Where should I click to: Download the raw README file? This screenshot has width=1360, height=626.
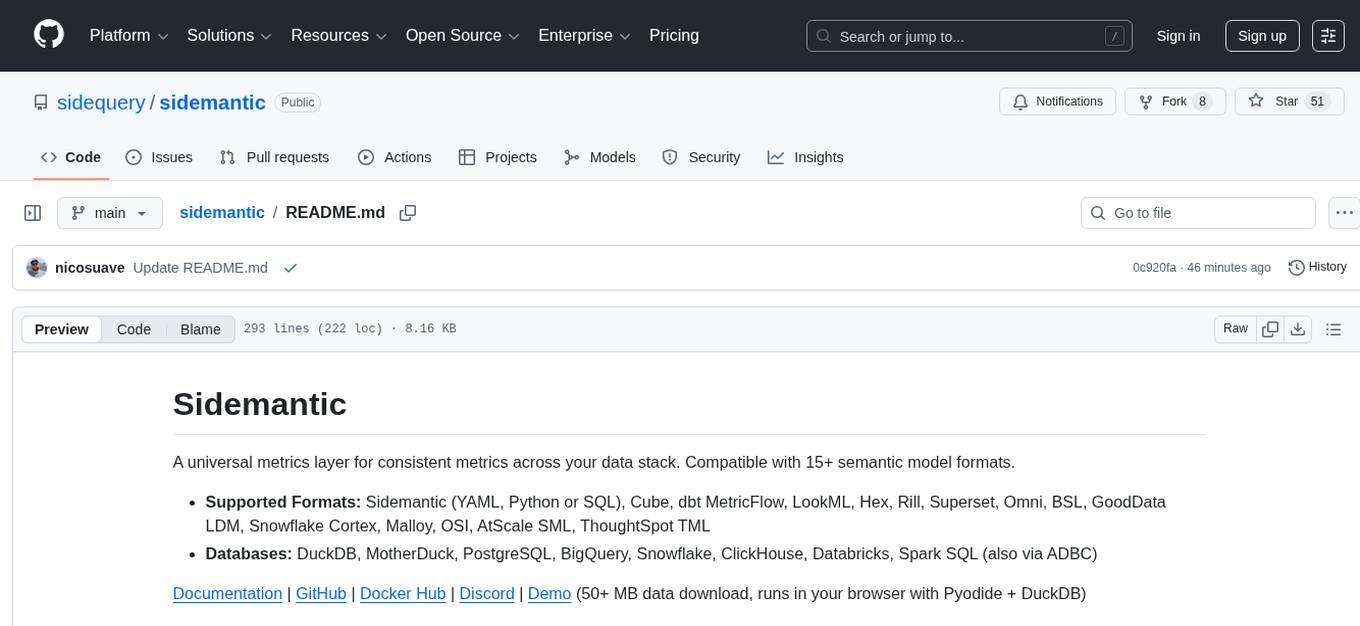[x=1297, y=329]
